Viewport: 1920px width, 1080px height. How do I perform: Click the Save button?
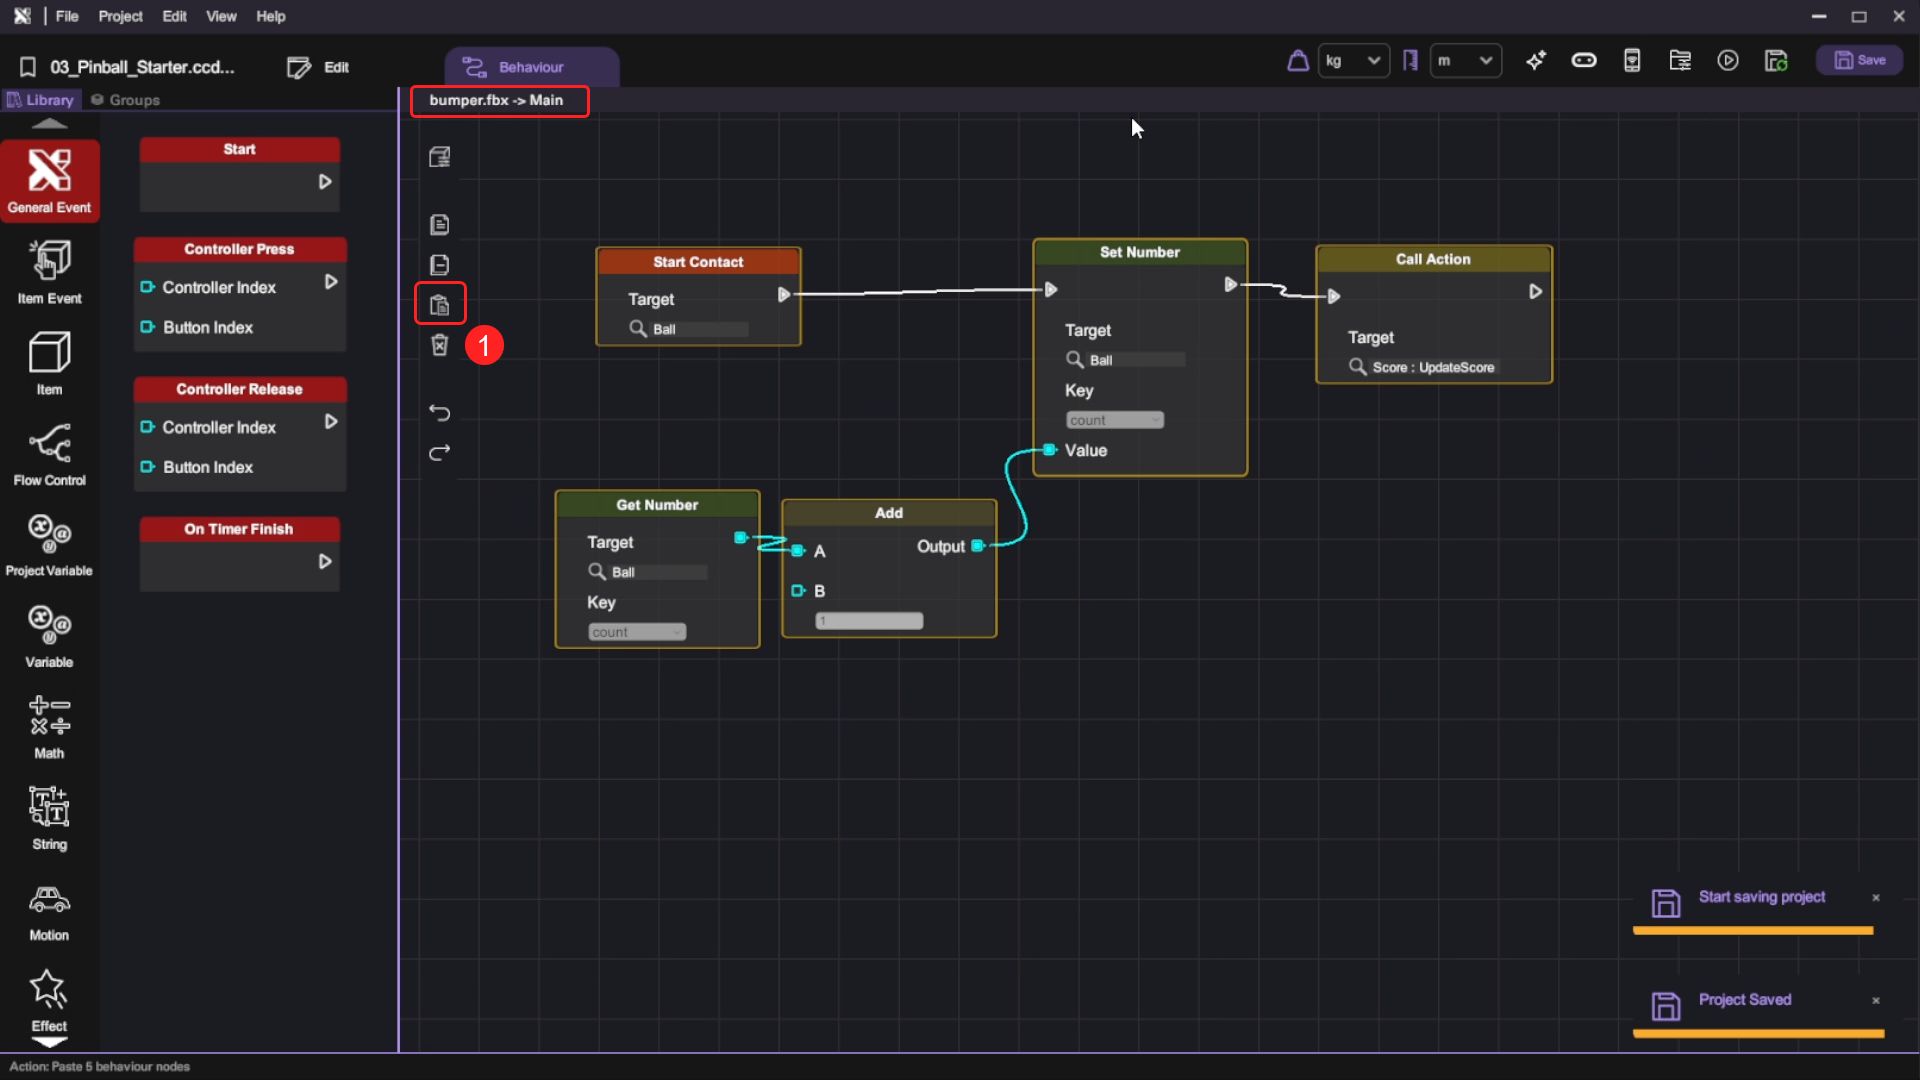pos(1859,61)
